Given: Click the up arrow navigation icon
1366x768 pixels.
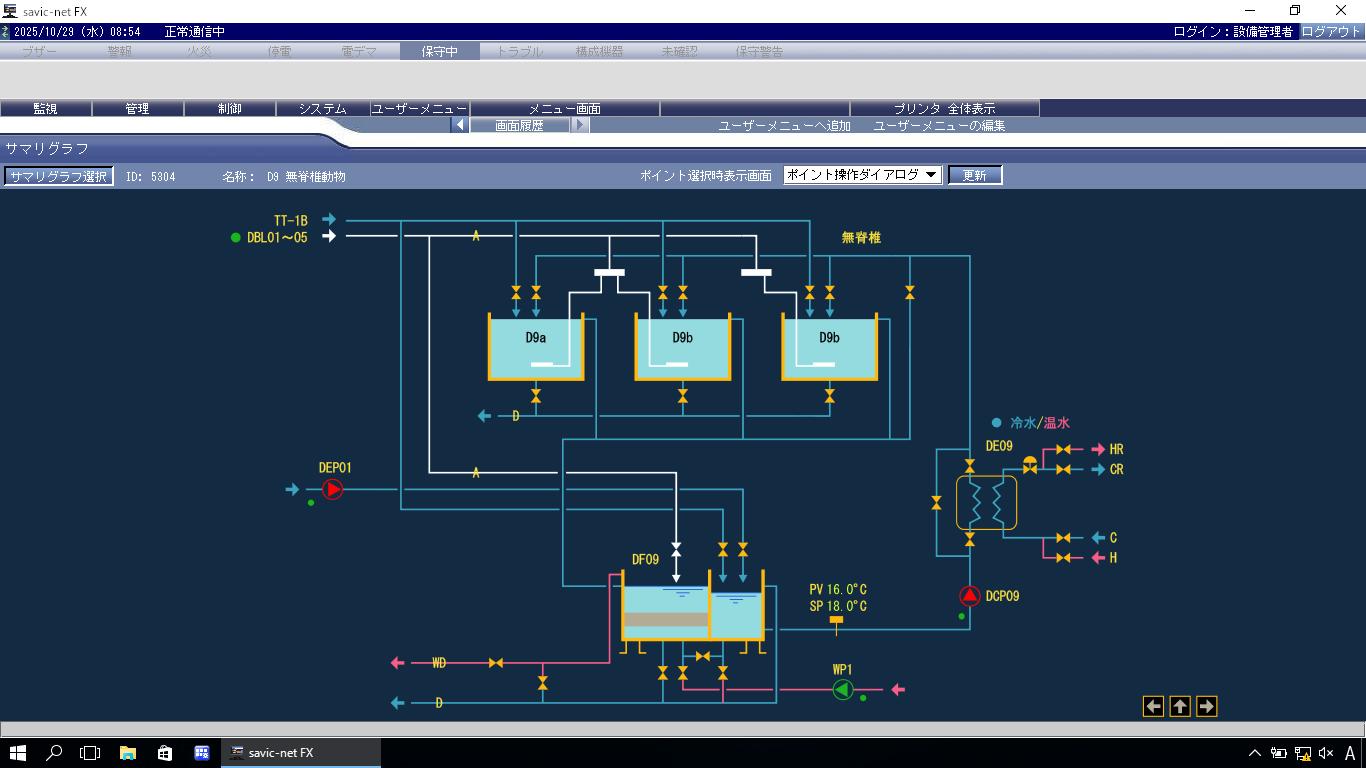Looking at the screenshot, I should tap(1180, 707).
